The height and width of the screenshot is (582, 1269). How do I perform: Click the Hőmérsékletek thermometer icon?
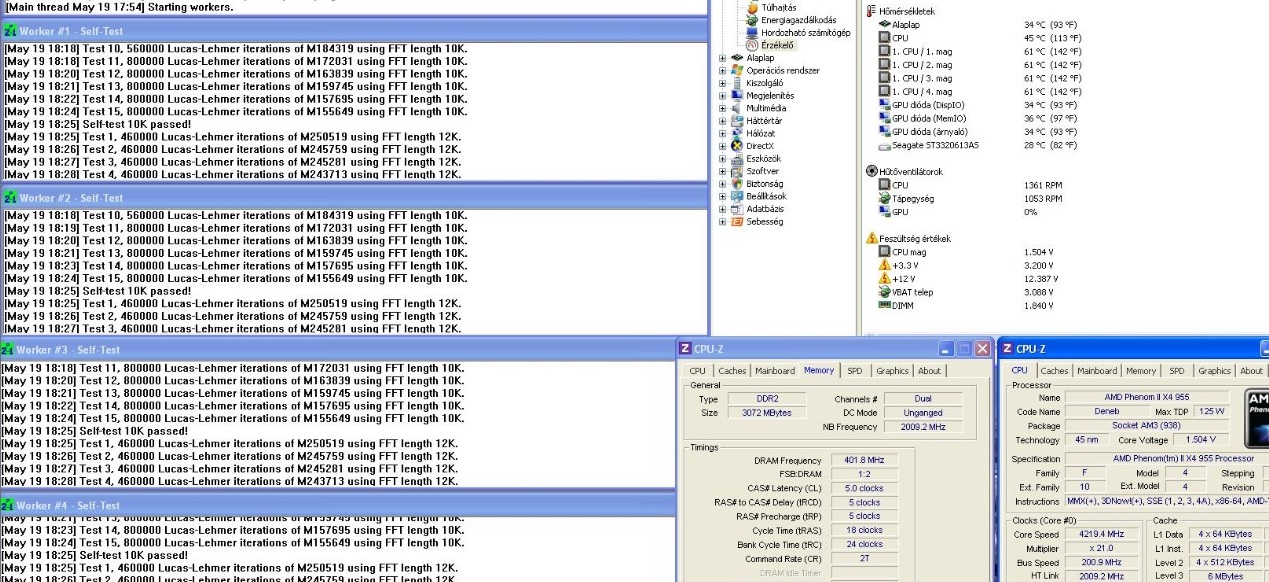[x=870, y=9]
